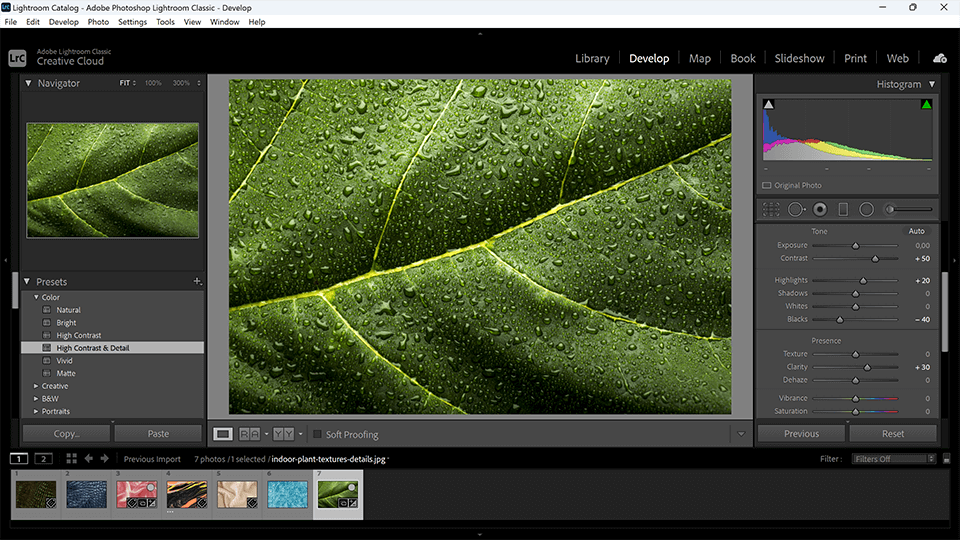Enable the Soft Proofing checkbox
960x540 pixels.
click(x=317, y=434)
